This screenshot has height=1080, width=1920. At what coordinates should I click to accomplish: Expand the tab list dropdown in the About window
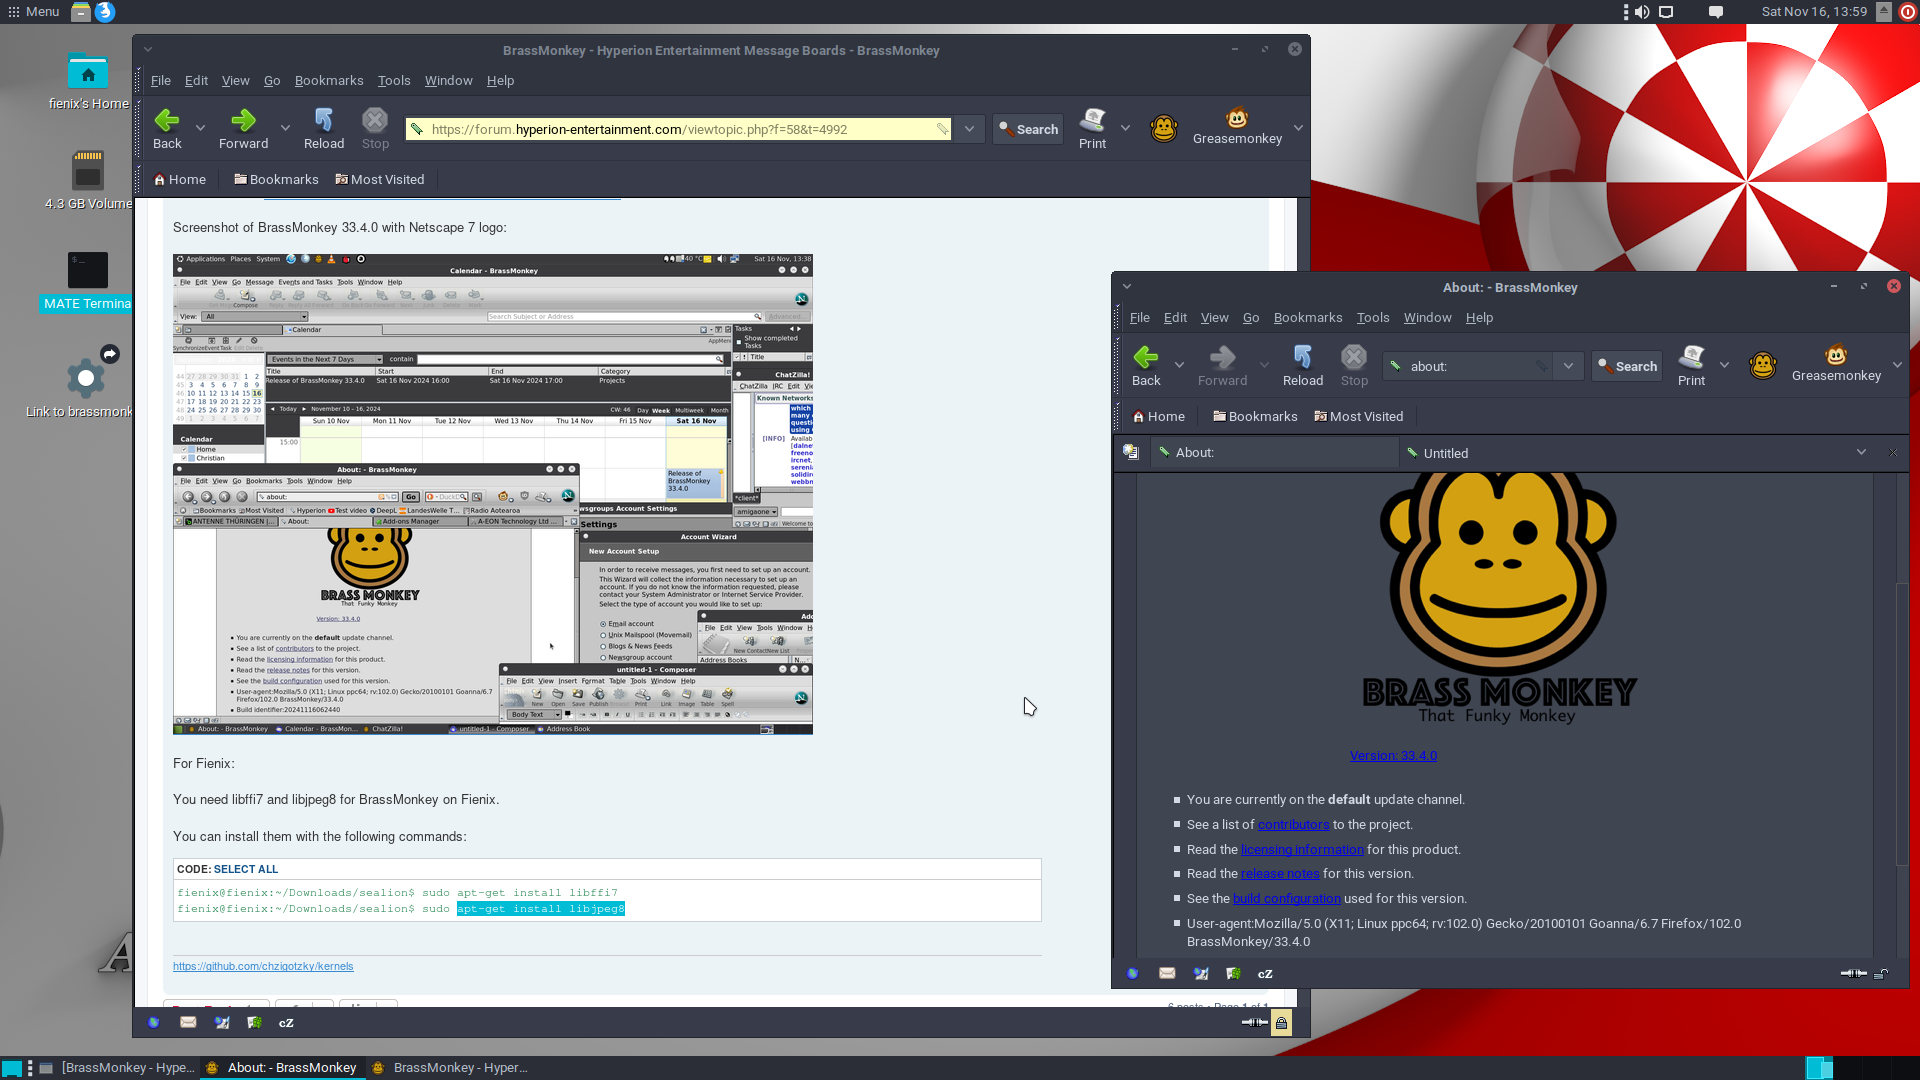(x=1861, y=452)
